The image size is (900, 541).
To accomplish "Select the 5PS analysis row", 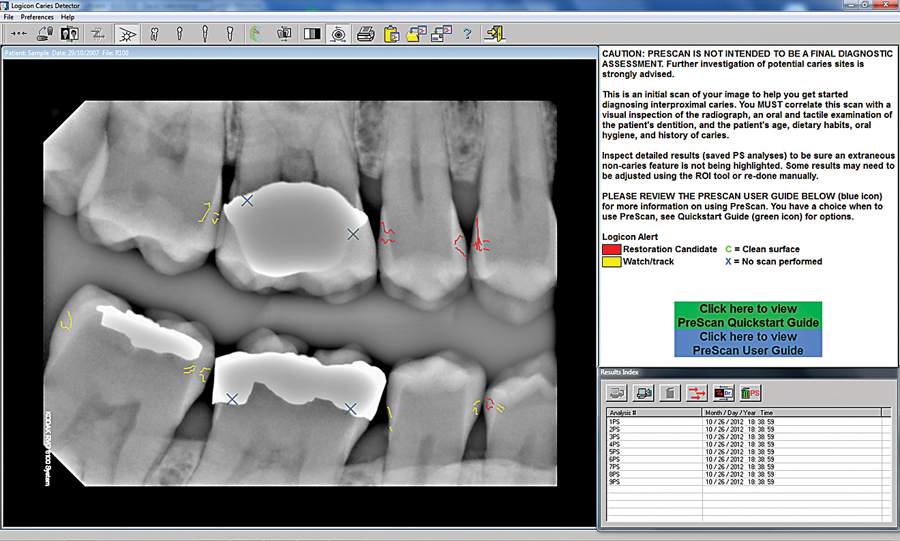I will [616, 452].
